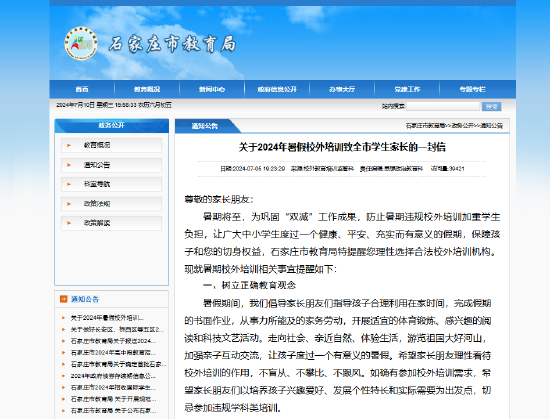550x419 pixels.
Task: Open the 教育概况 item in top navigation
Action: point(147,89)
